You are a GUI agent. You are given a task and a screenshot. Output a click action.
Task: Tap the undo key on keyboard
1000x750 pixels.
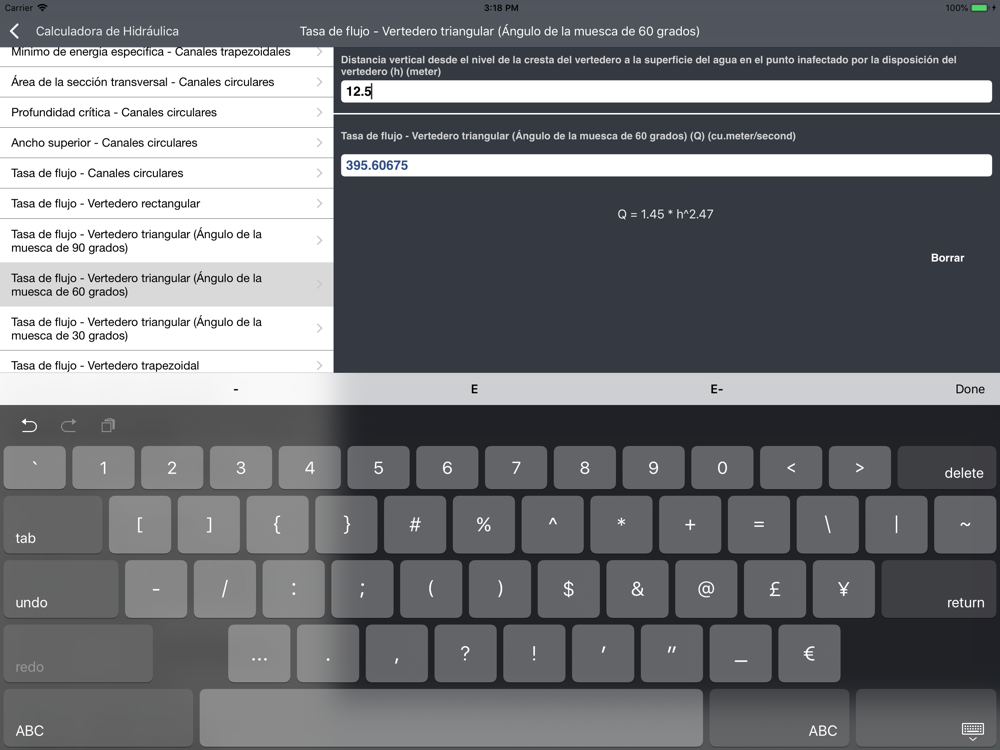tap(61, 589)
